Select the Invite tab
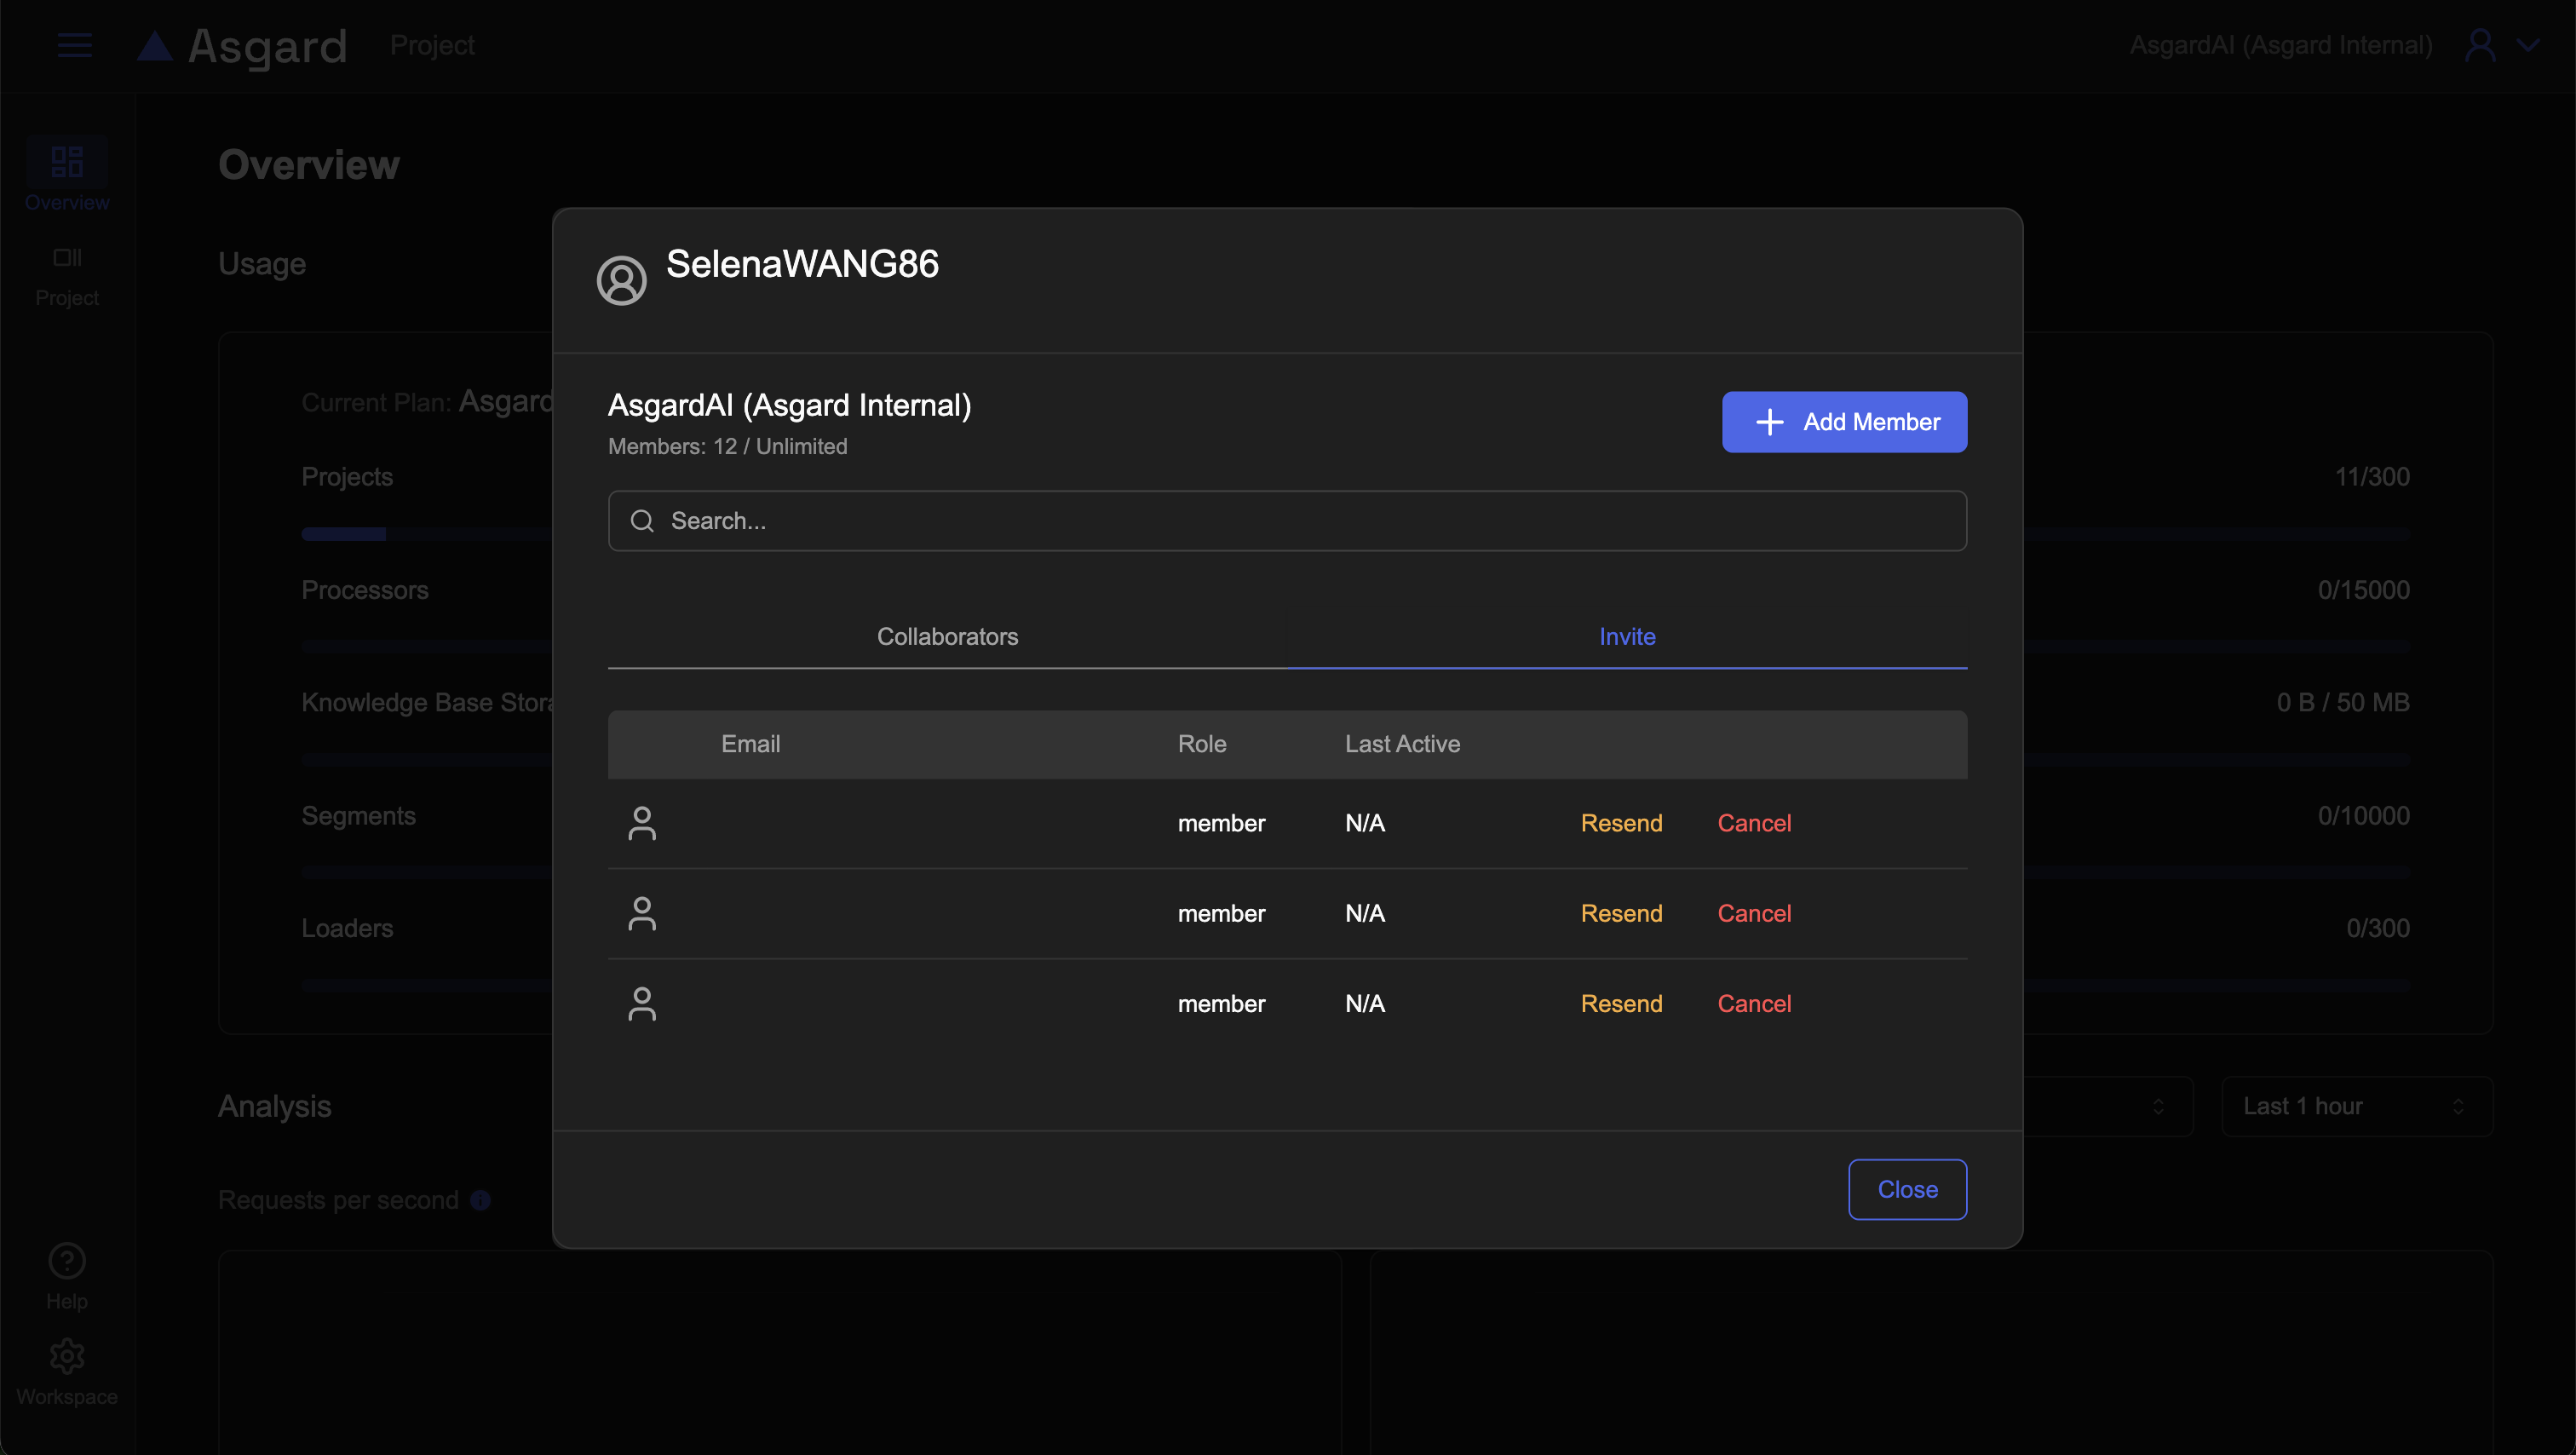Viewport: 2576px width, 1455px height. click(1626, 636)
